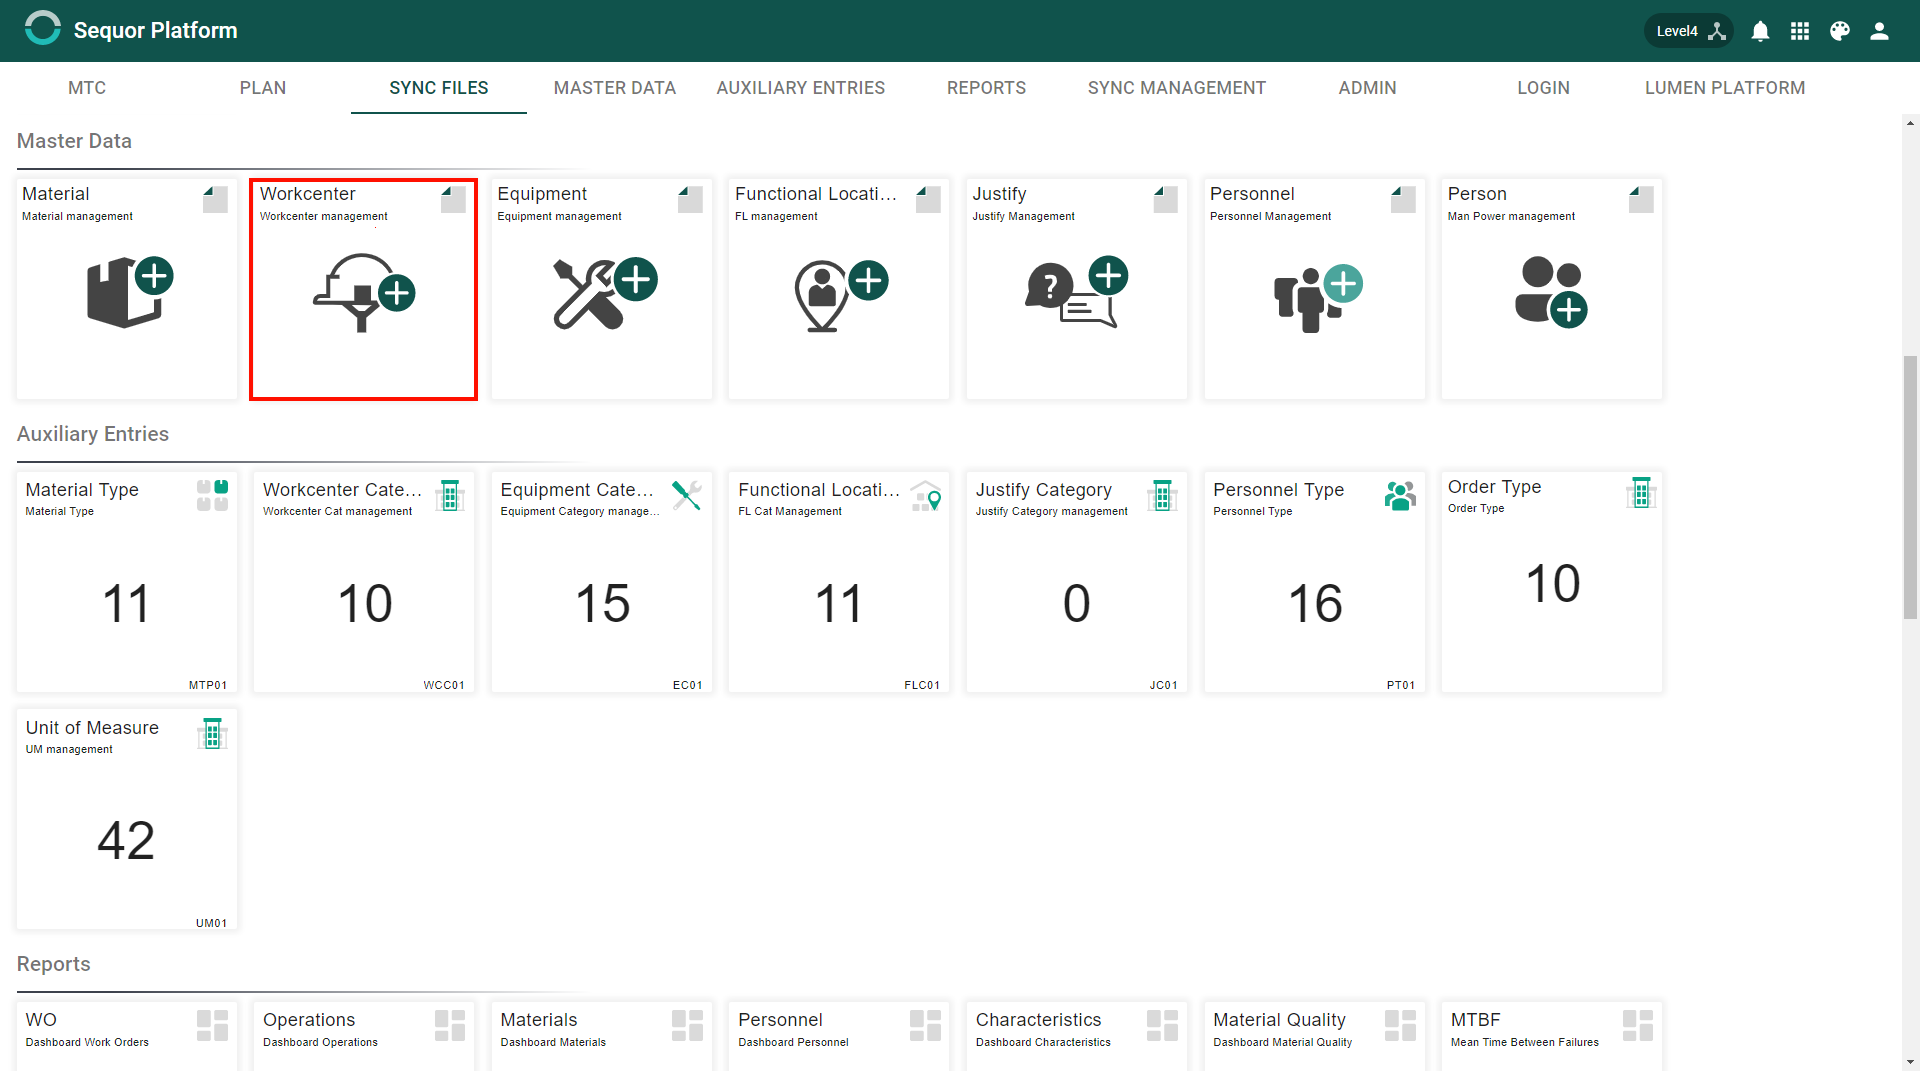Open Unit of Measure count 42

[127, 841]
